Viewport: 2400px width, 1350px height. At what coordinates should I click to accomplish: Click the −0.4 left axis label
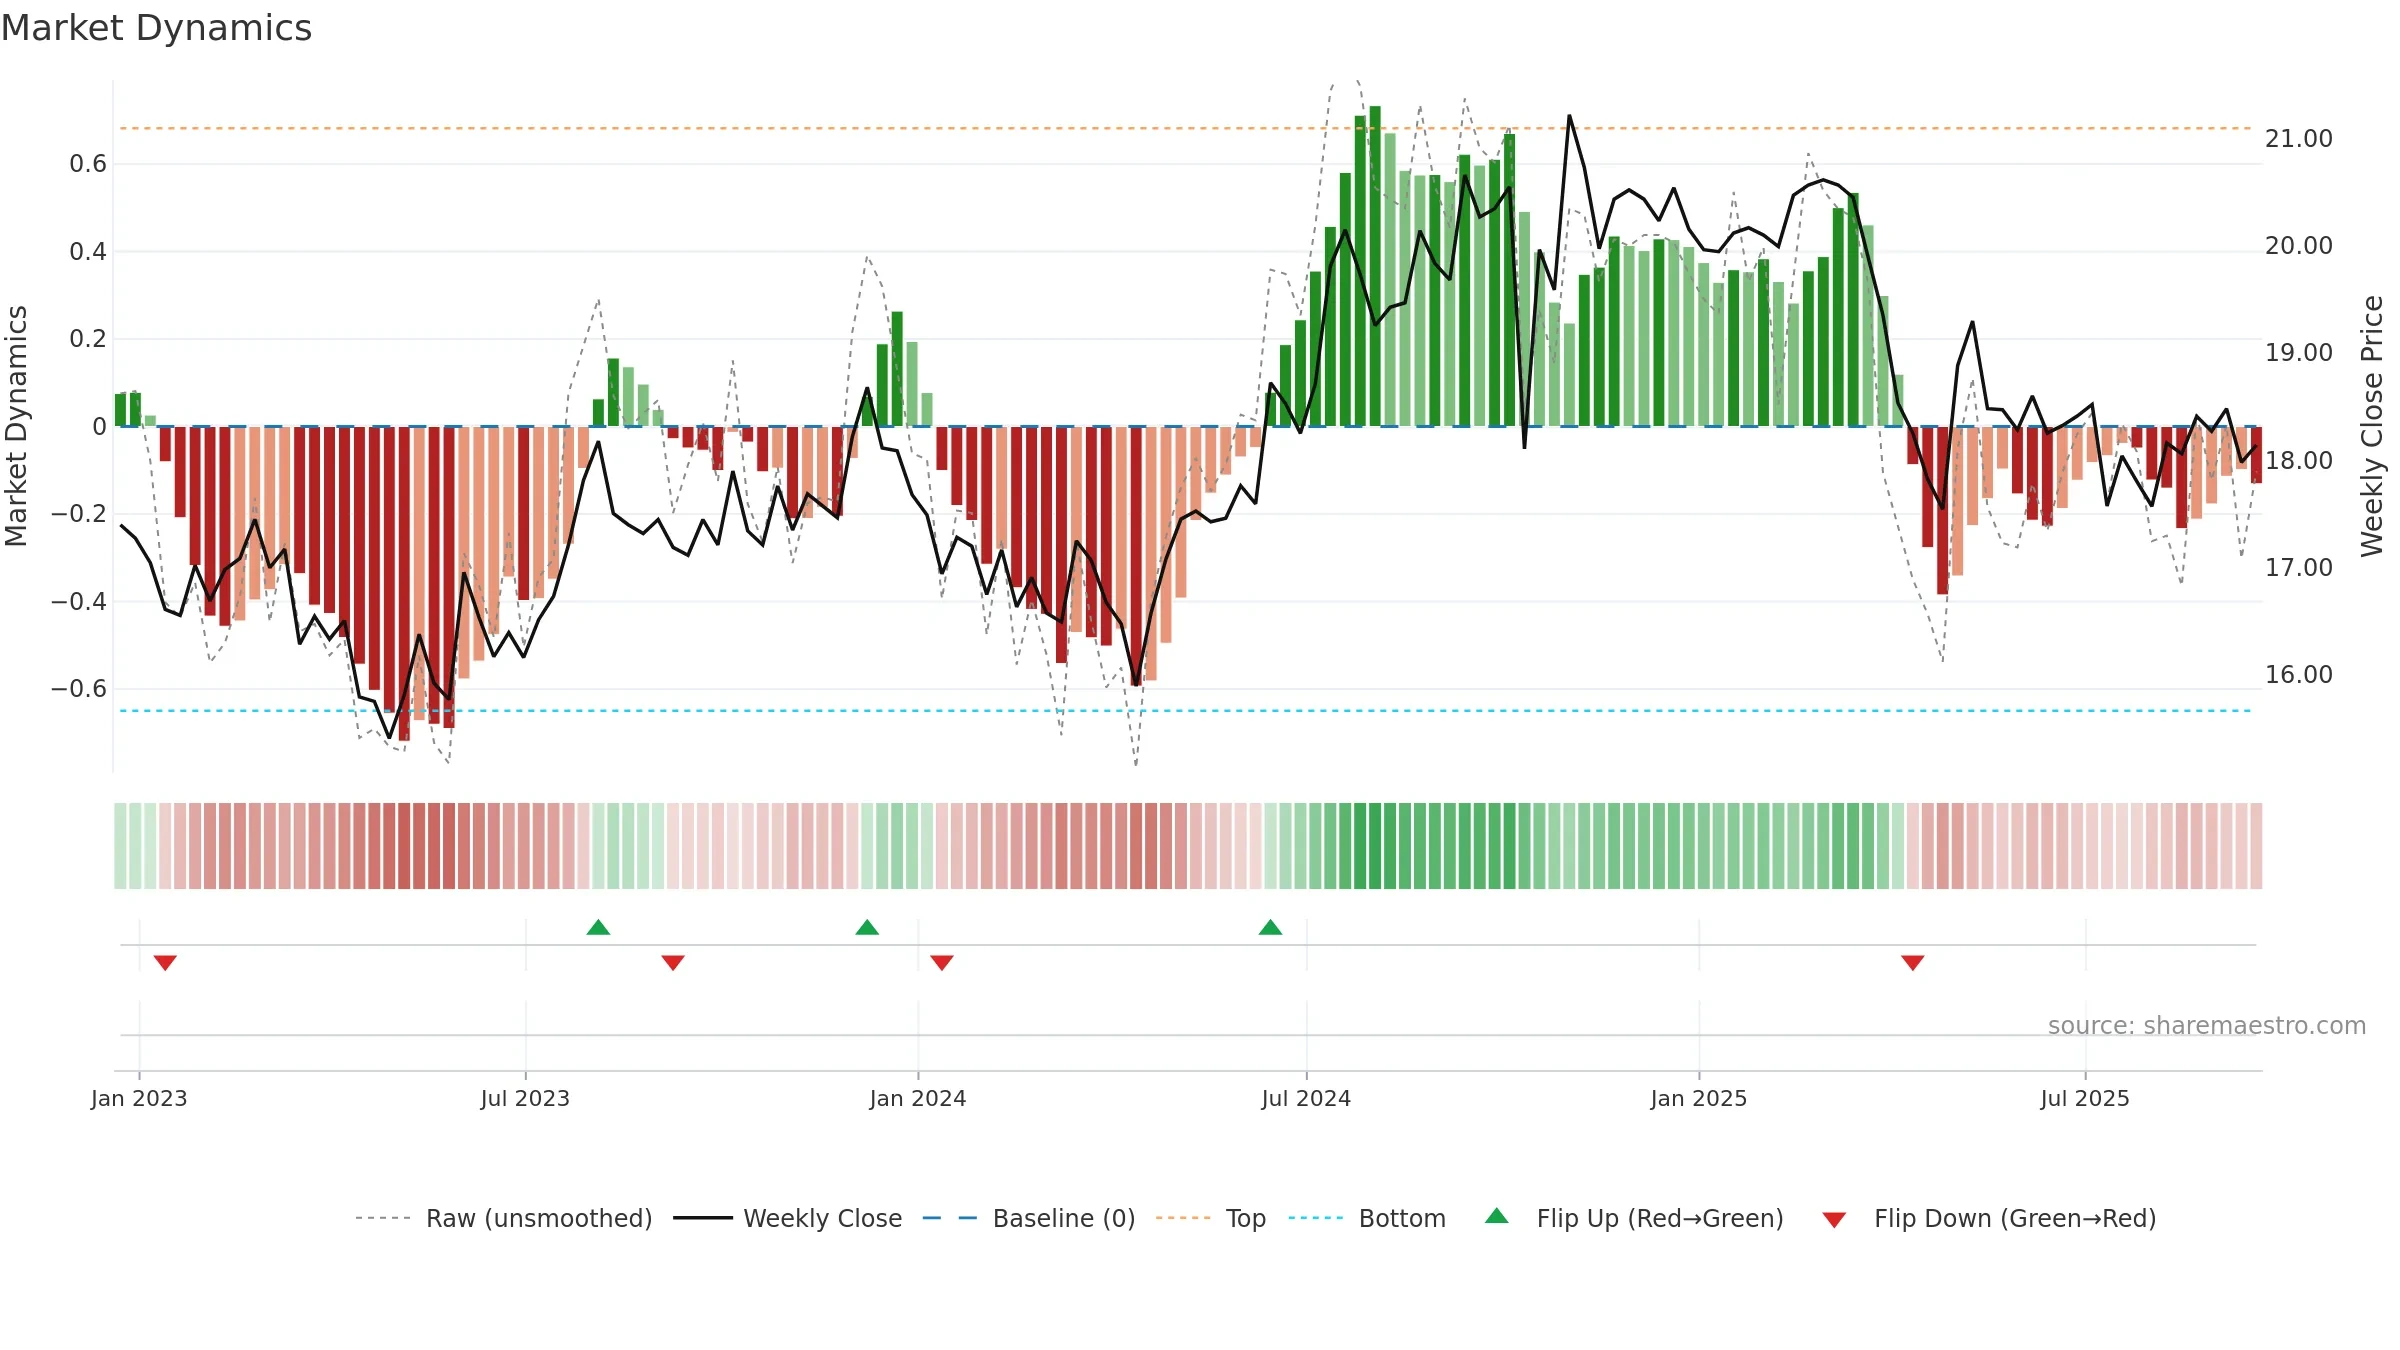[79, 601]
